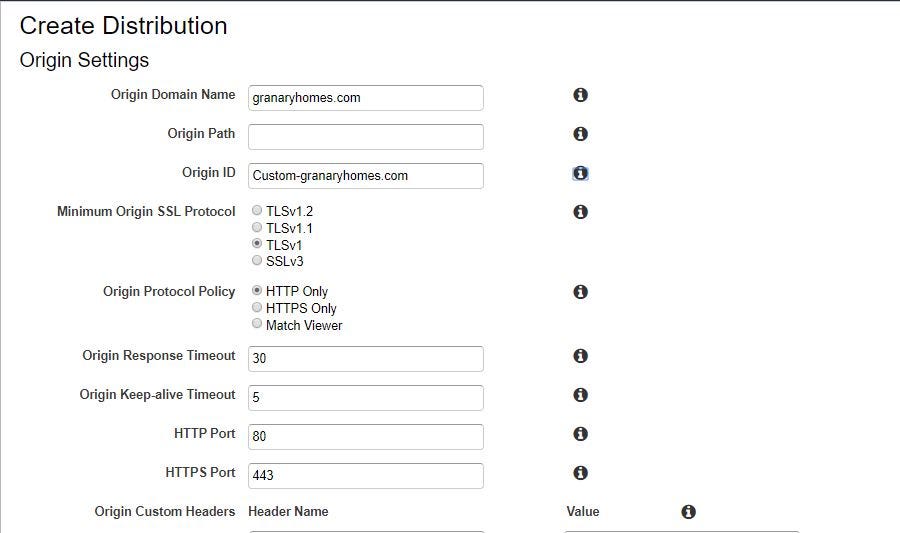The width and height of the screenshot is (900, 533).
Task: Open info icon for Origin Domain Name
Action: click(580, 95)
